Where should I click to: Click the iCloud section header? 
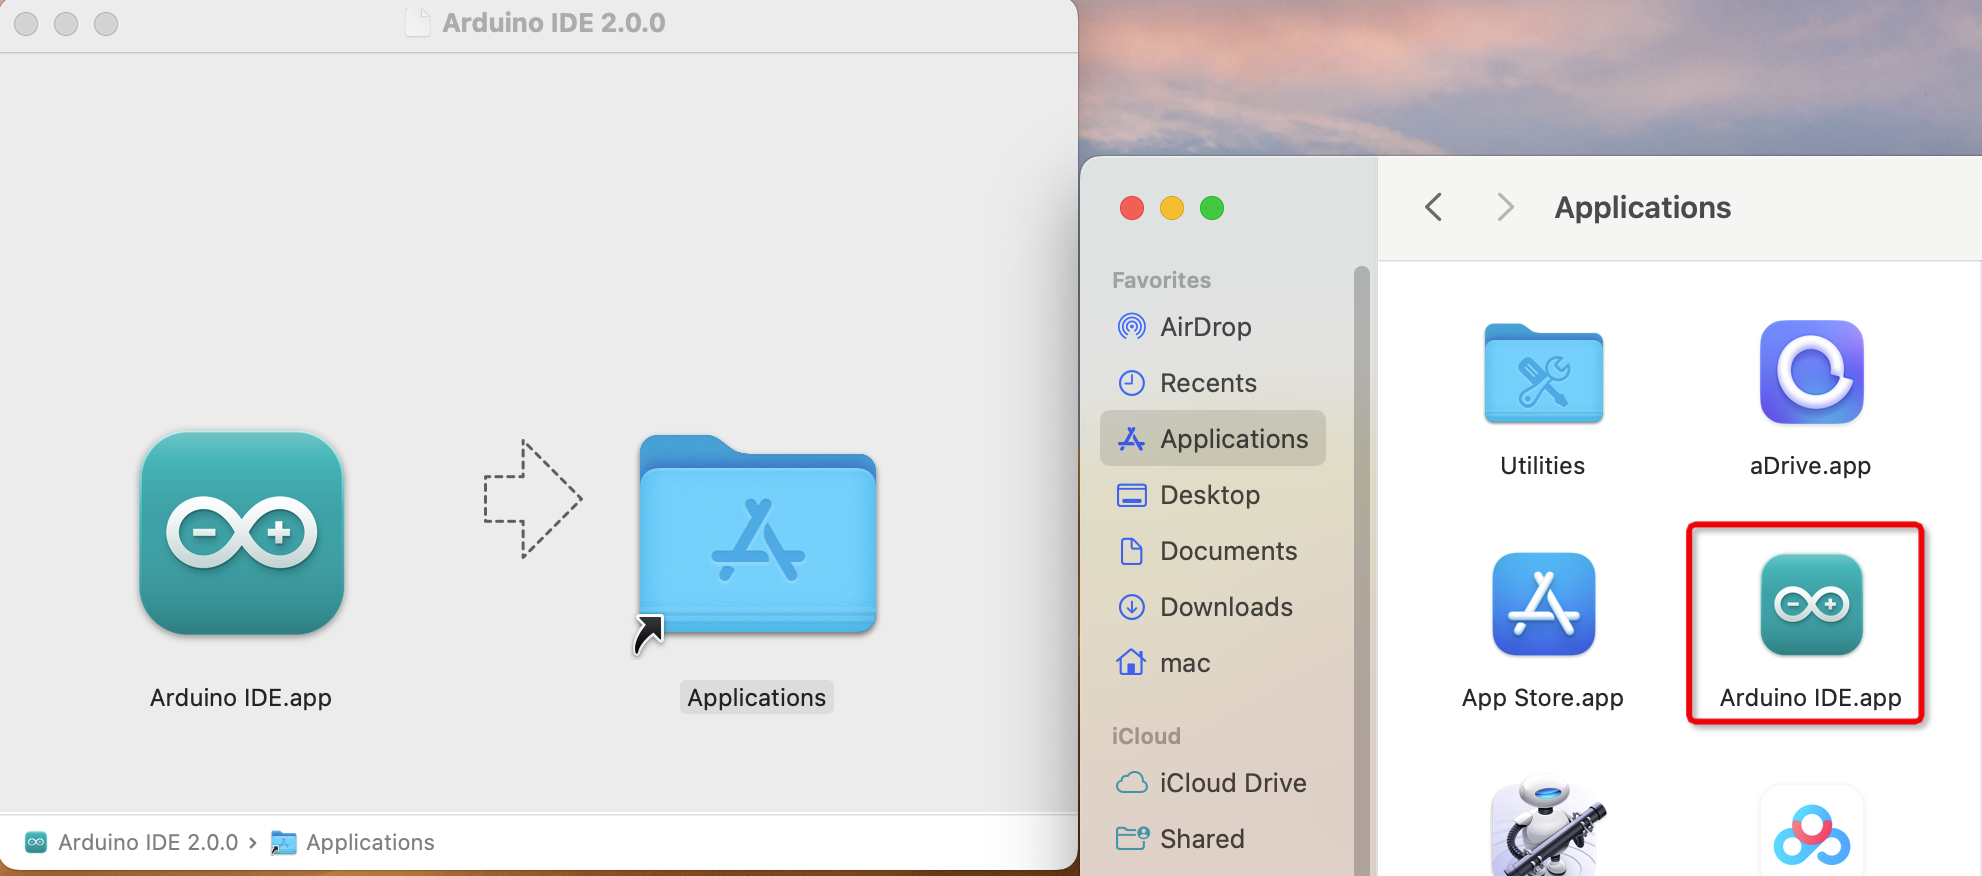click(x=1146, y=736)
